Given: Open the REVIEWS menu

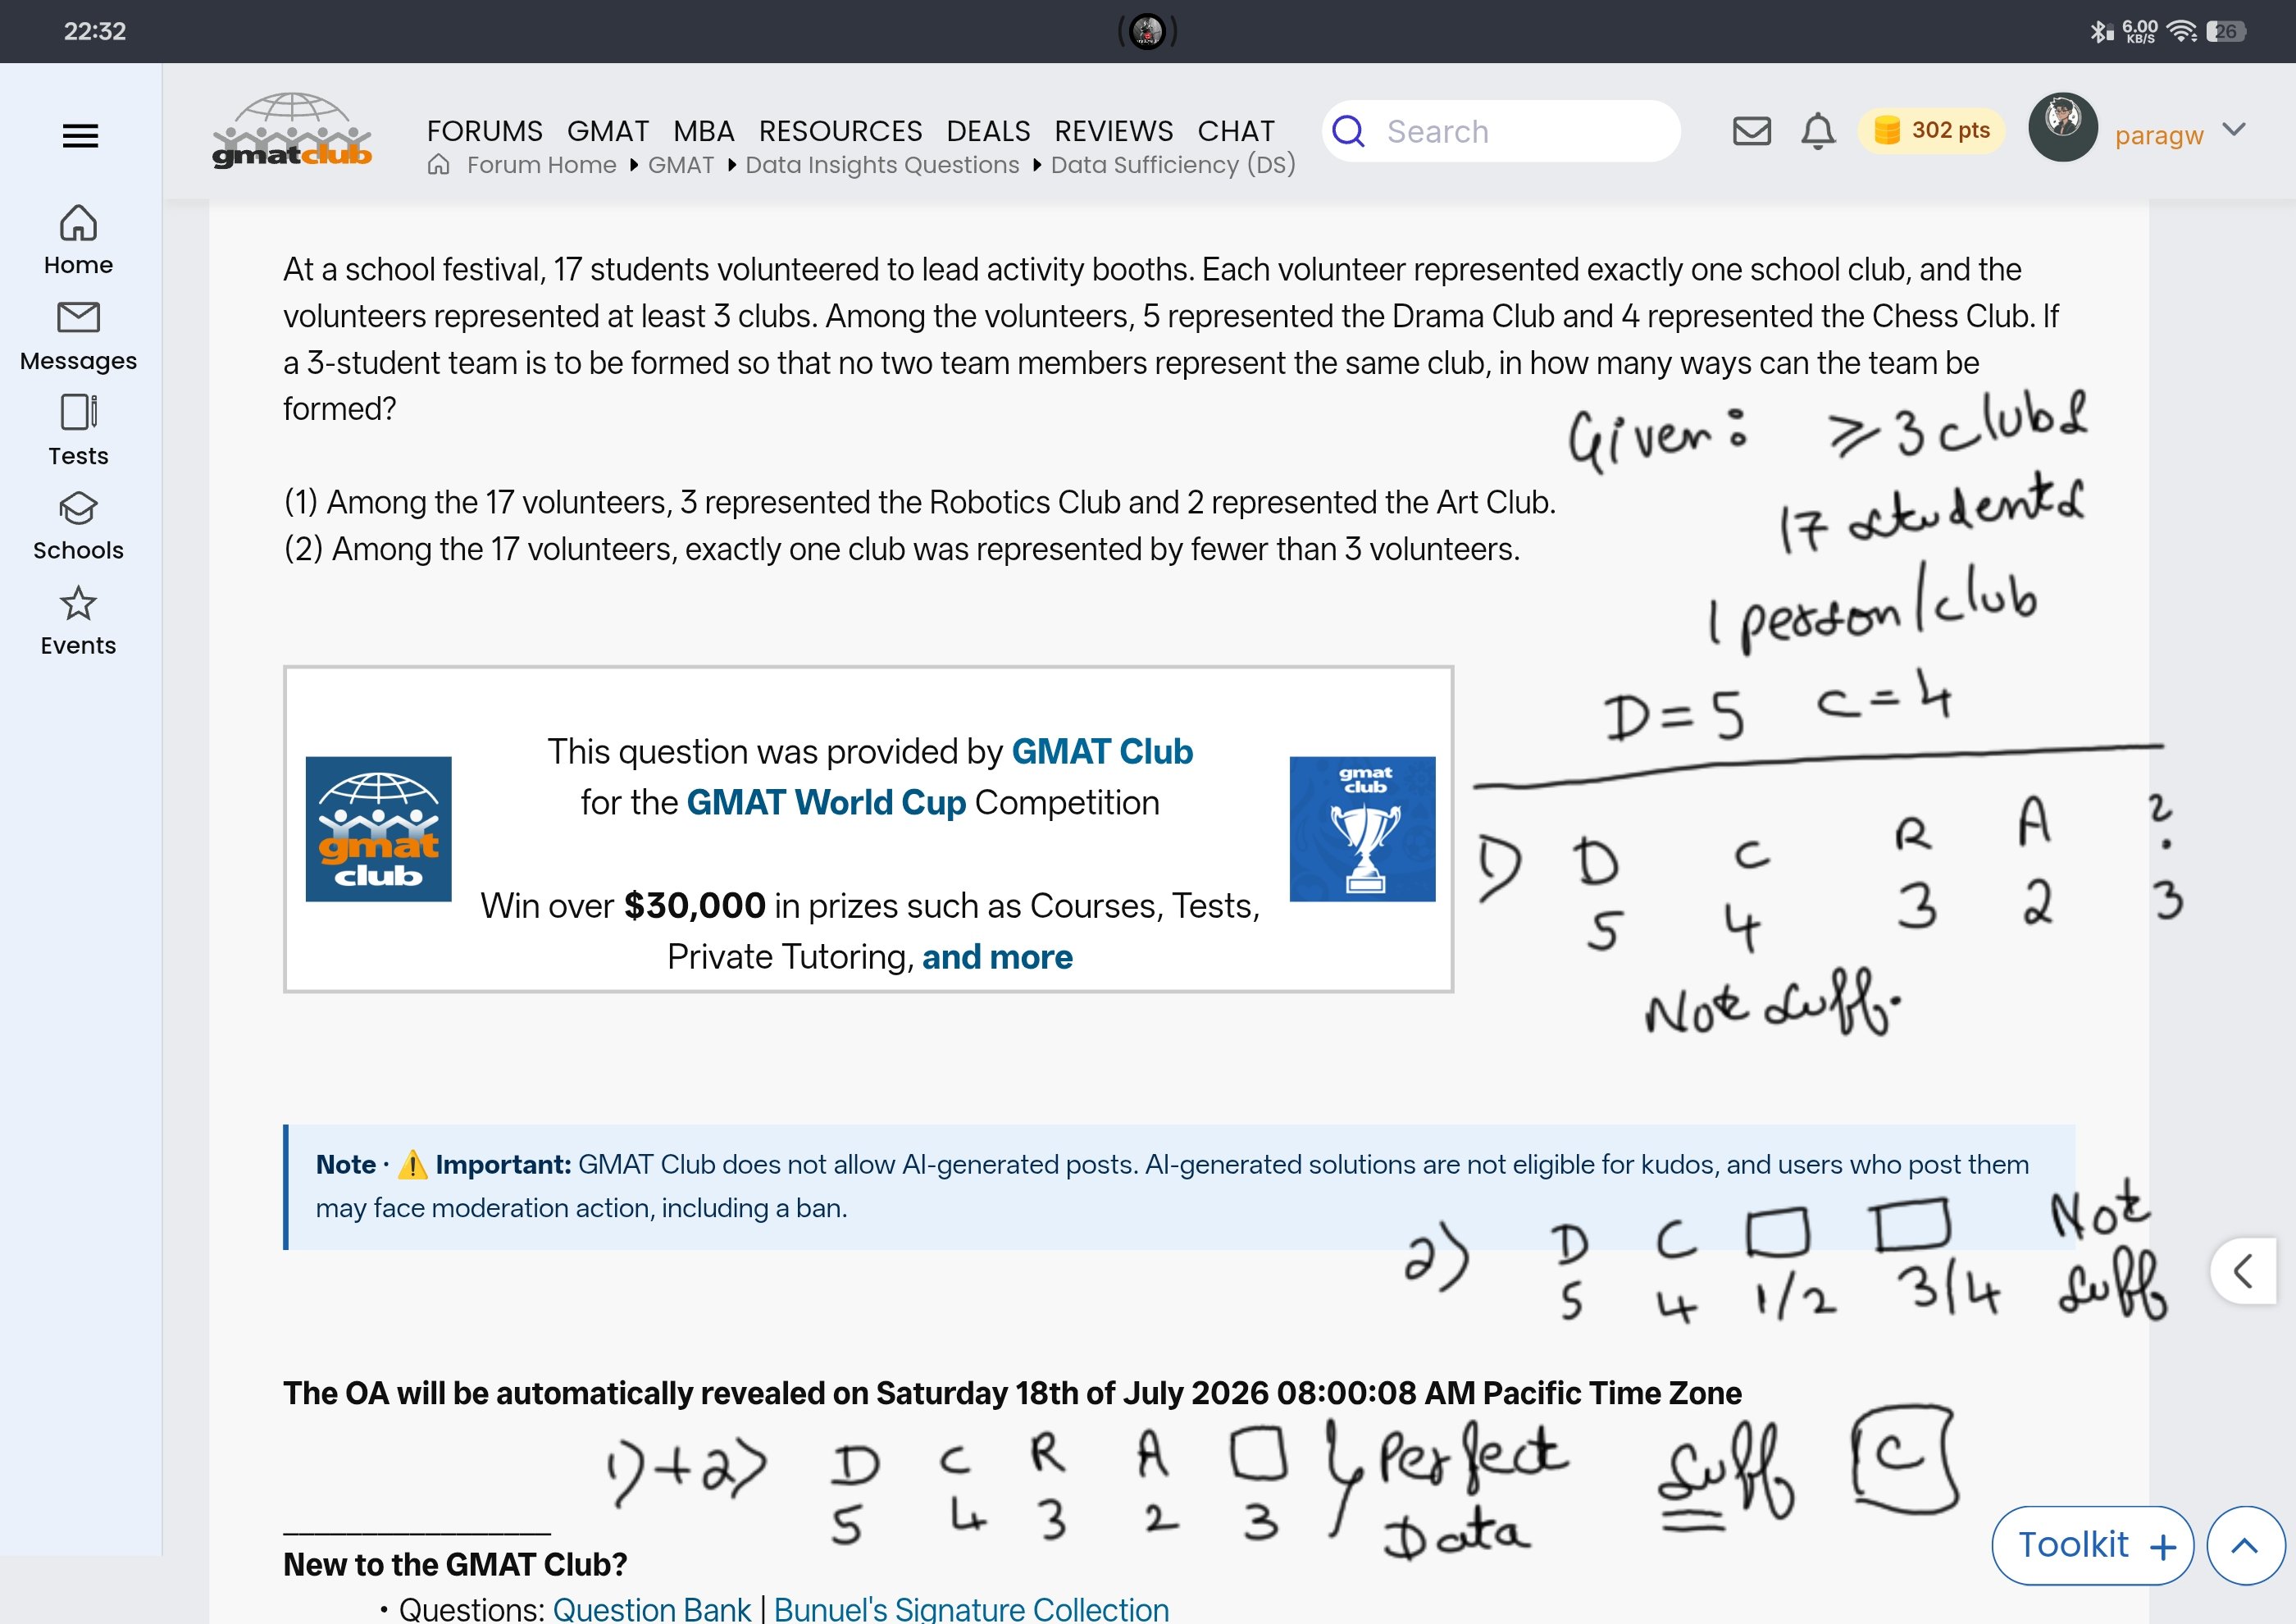Looking at the screenshot, I should point(1113,131).
